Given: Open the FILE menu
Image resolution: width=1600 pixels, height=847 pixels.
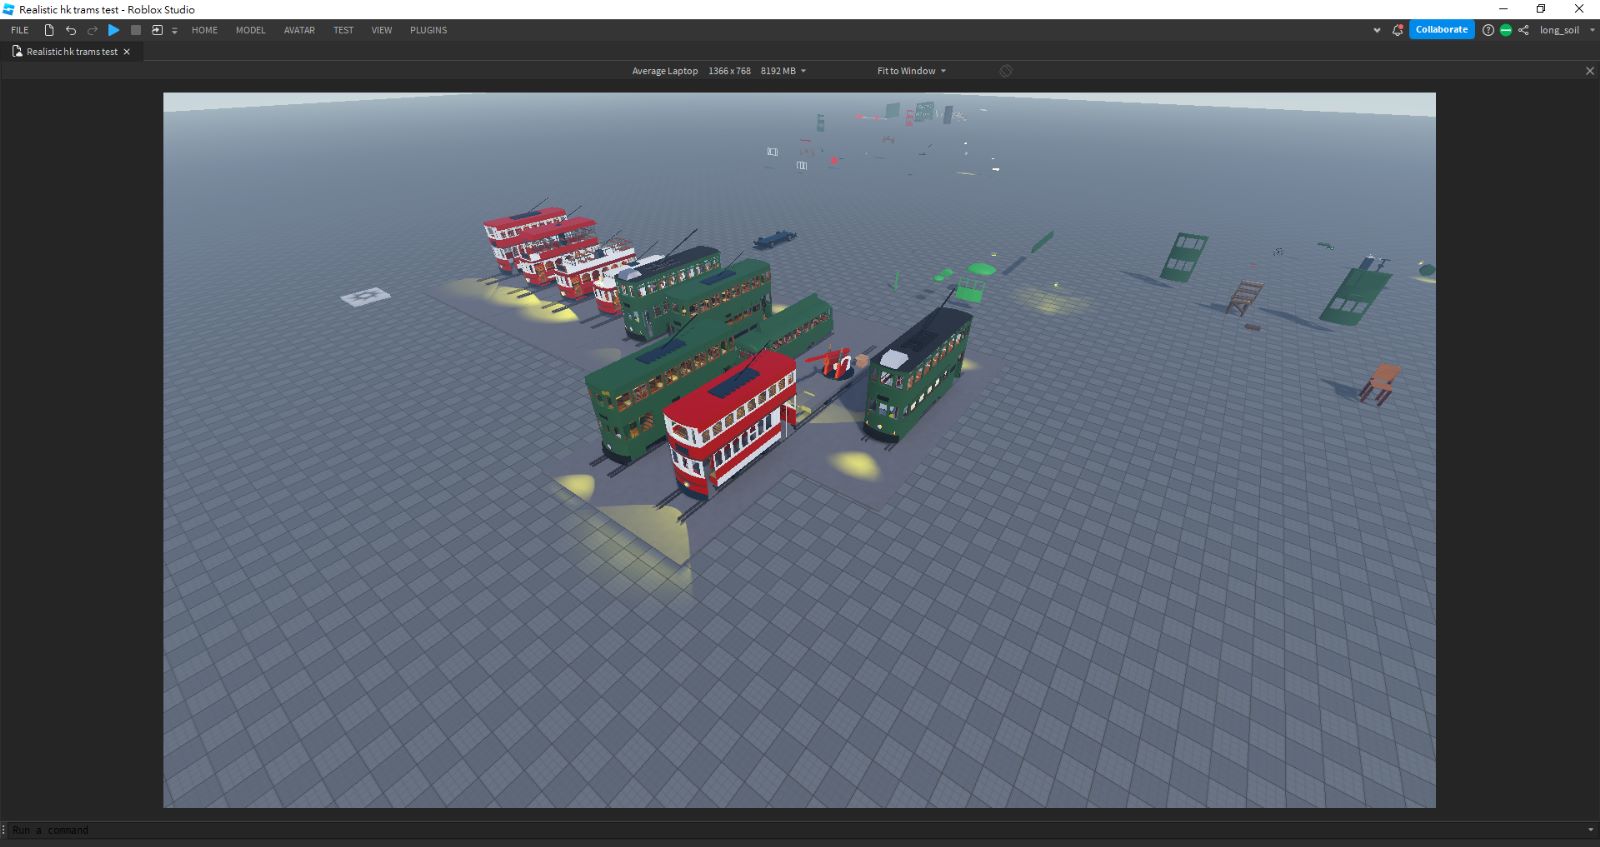Looking at the screenshot, I should point(20,30).
